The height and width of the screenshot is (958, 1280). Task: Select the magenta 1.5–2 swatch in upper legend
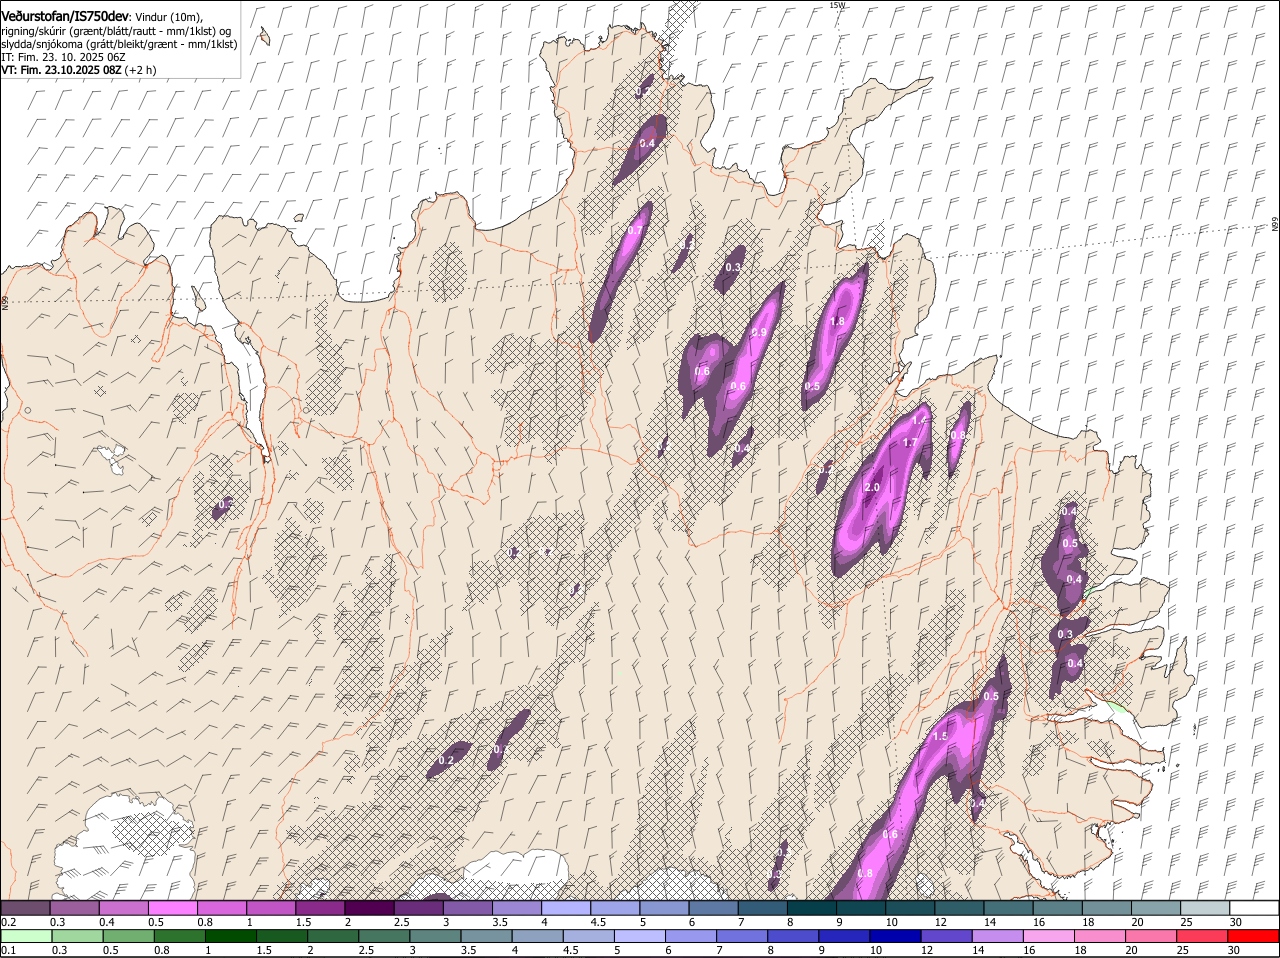click(320, 907)
